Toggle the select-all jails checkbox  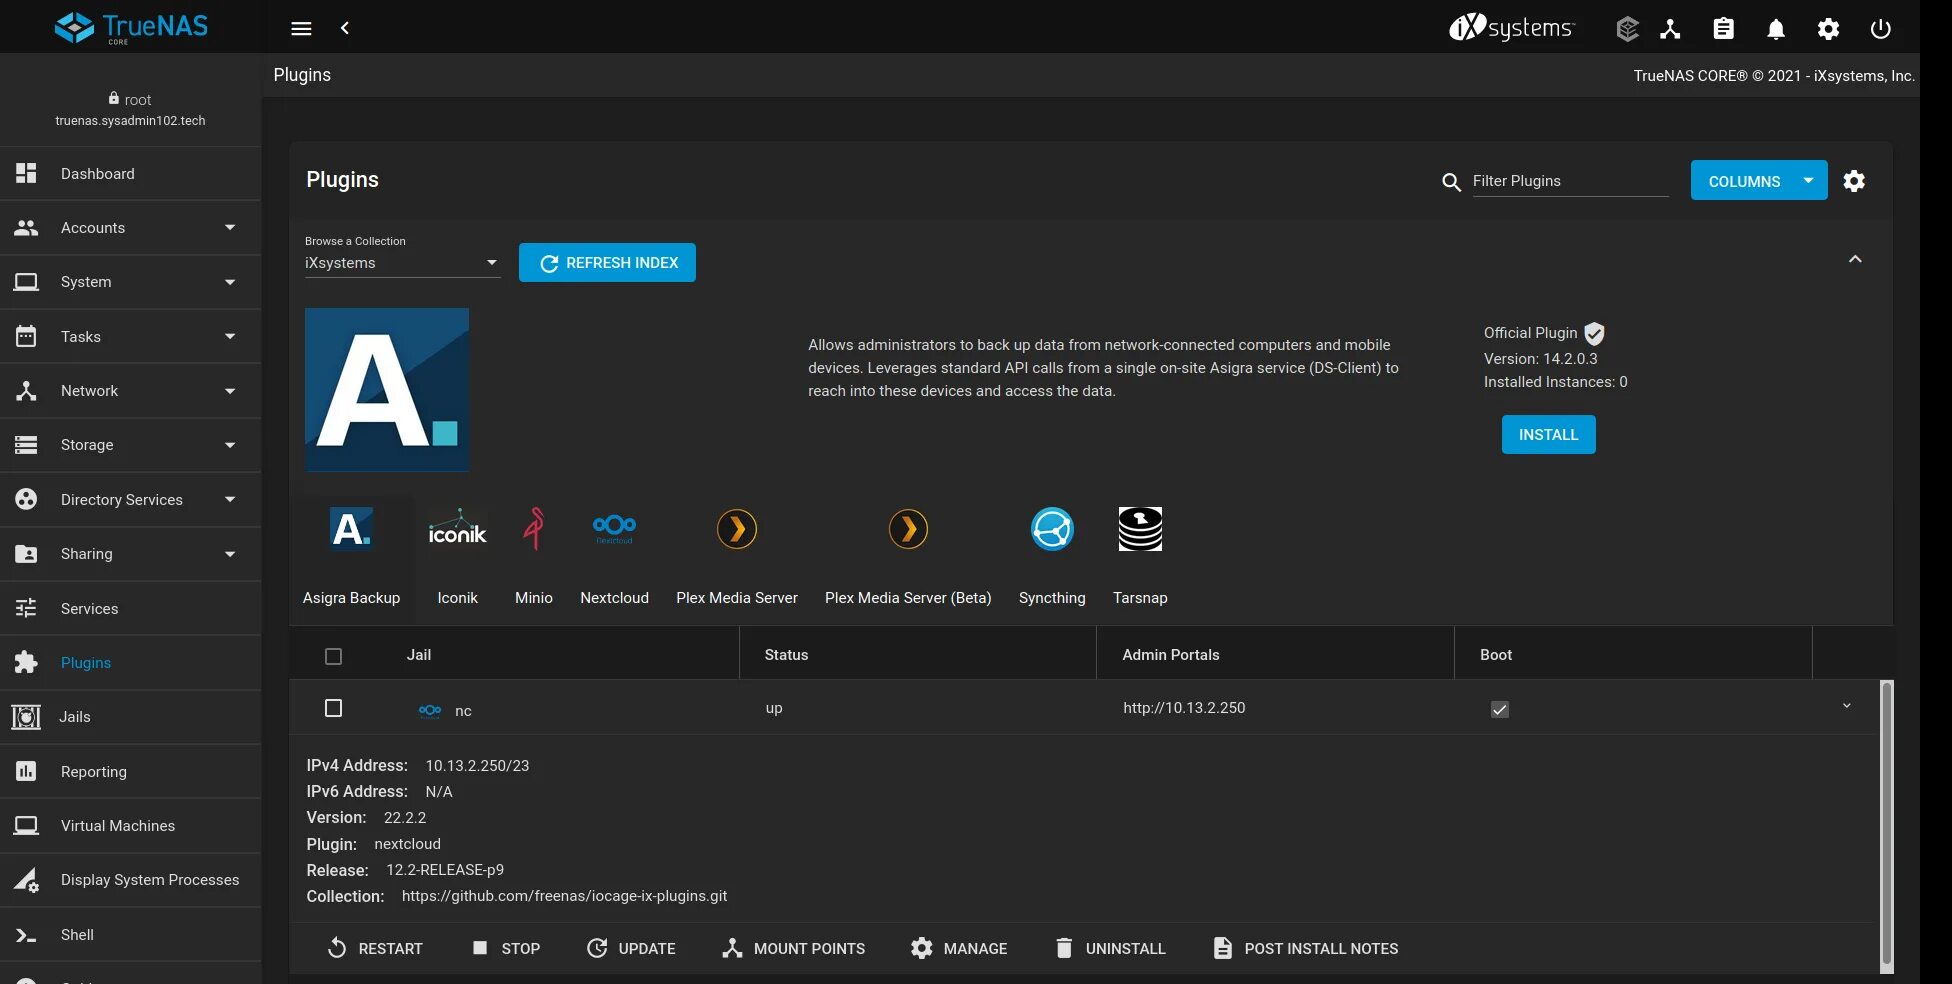pyautogui.click(x=334, y=656)
